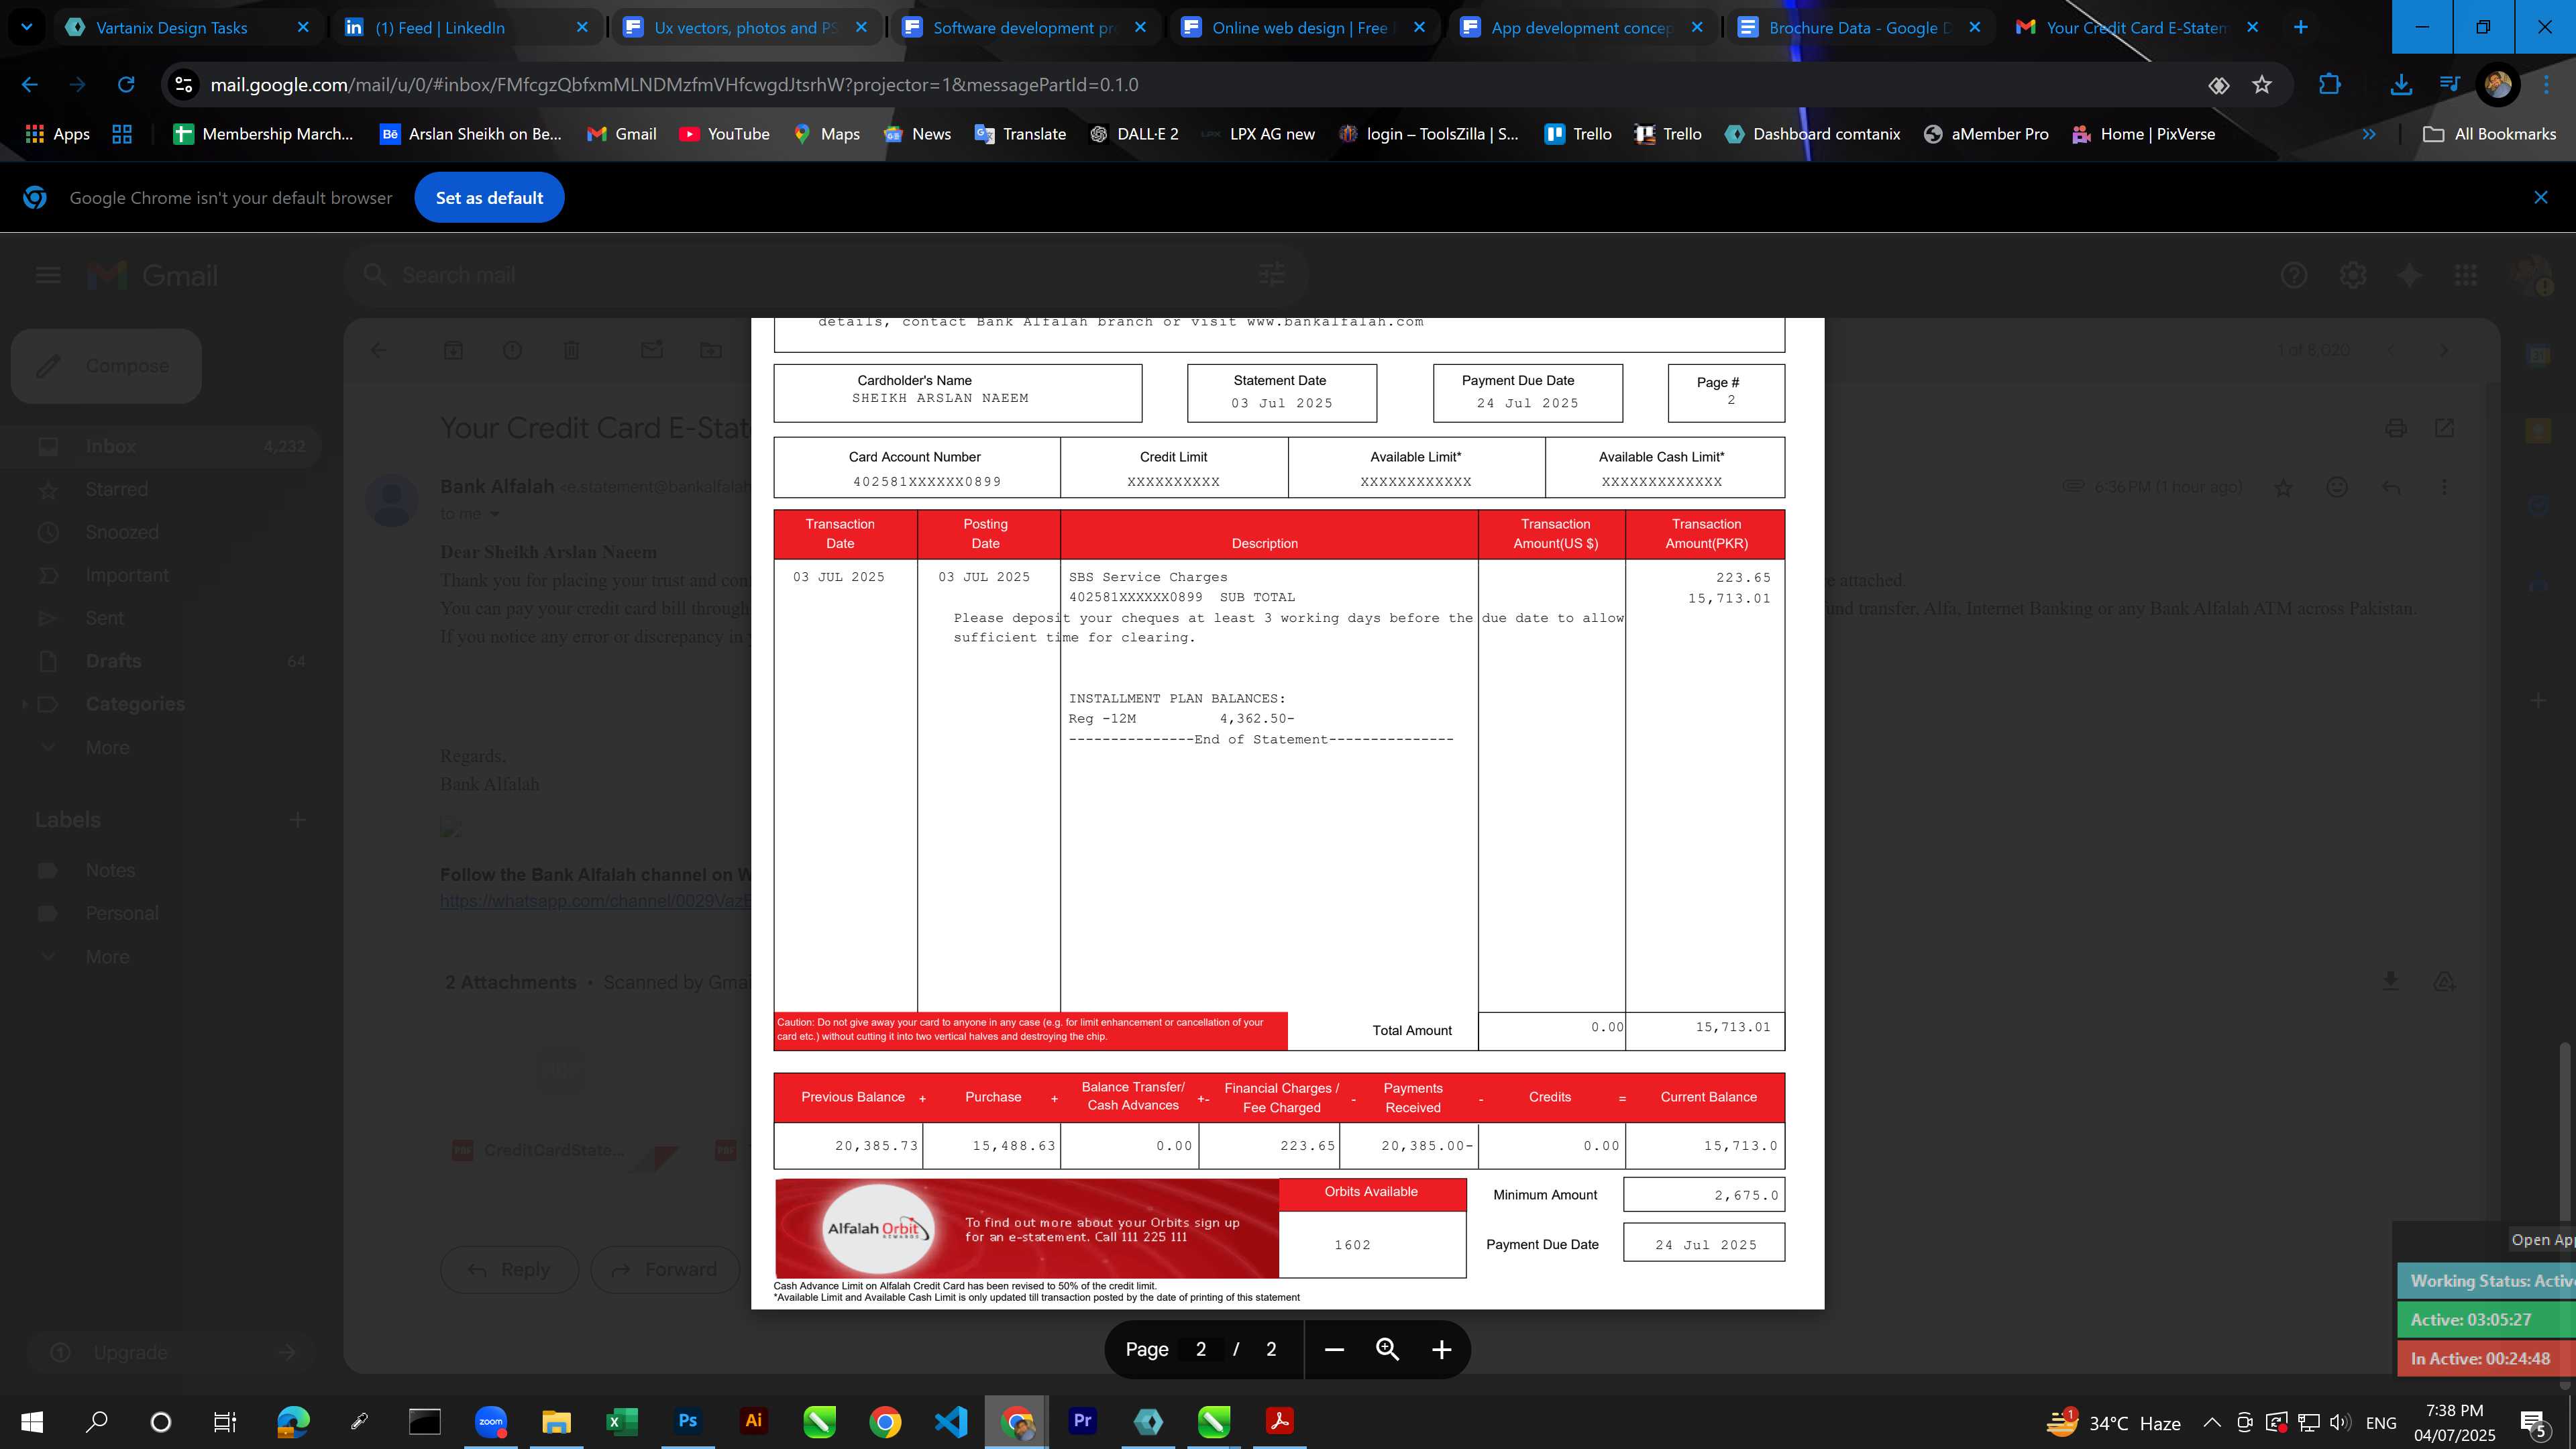Image resolution: width=2576 pixels, height=1449 pixels.
Task: Click Set as default button
Action: click(x=489, y=197)
